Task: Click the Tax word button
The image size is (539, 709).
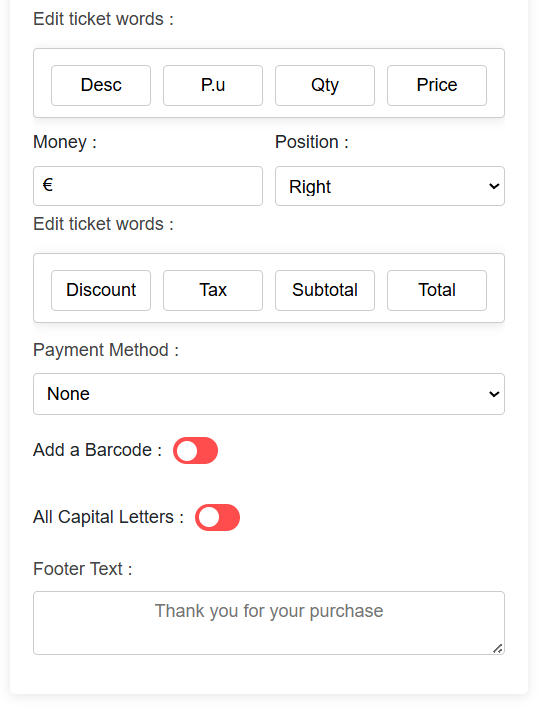Action: (213, 290)
